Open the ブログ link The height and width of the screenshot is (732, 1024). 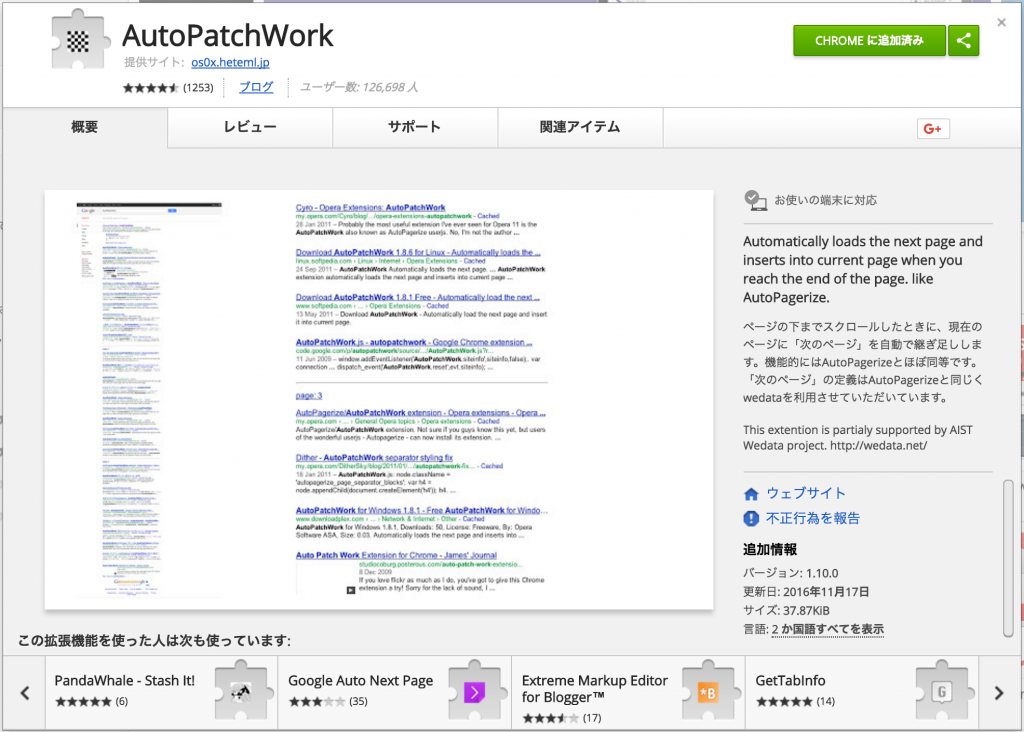point(256,87)
